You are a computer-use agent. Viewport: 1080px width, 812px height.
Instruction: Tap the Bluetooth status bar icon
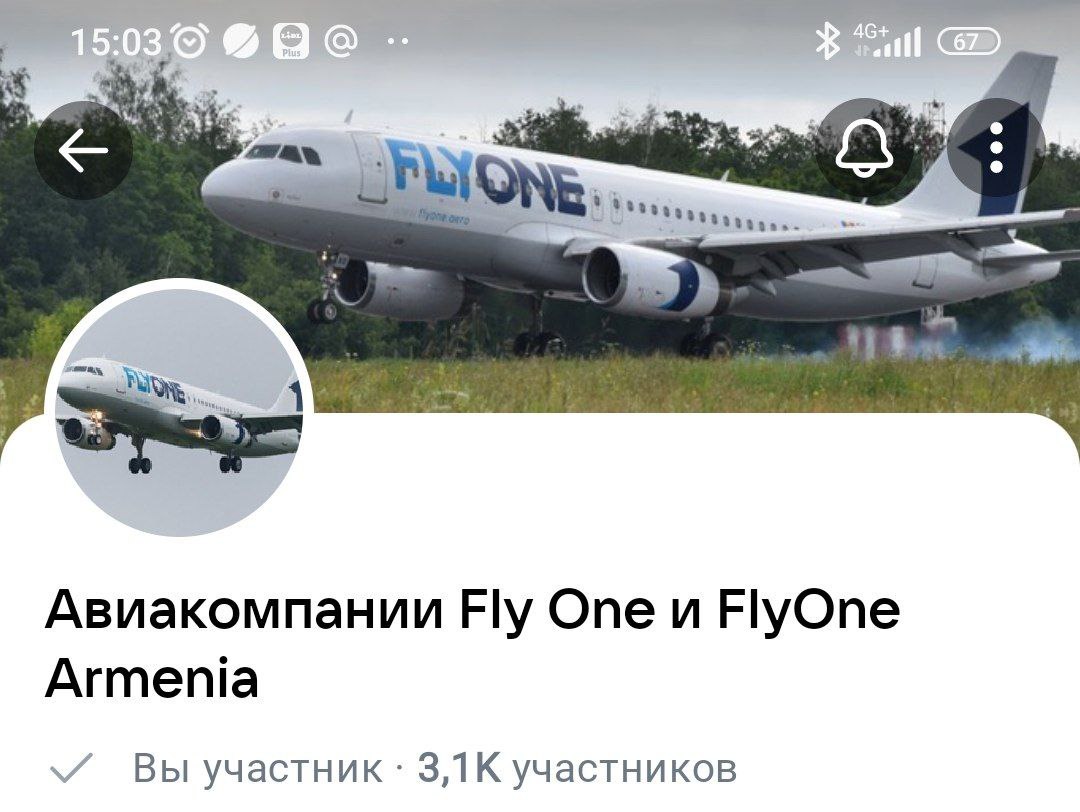827,41
